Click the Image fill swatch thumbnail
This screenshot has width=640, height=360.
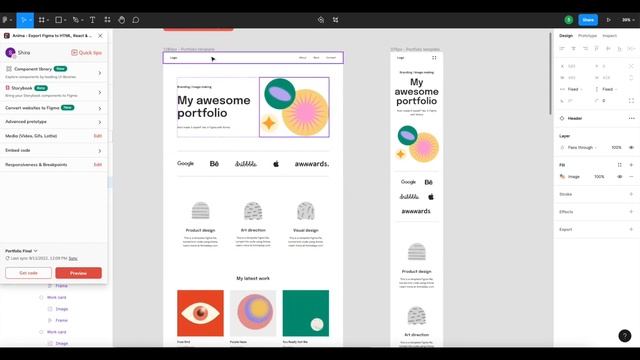pyautogui.click(x=562, y=177)
